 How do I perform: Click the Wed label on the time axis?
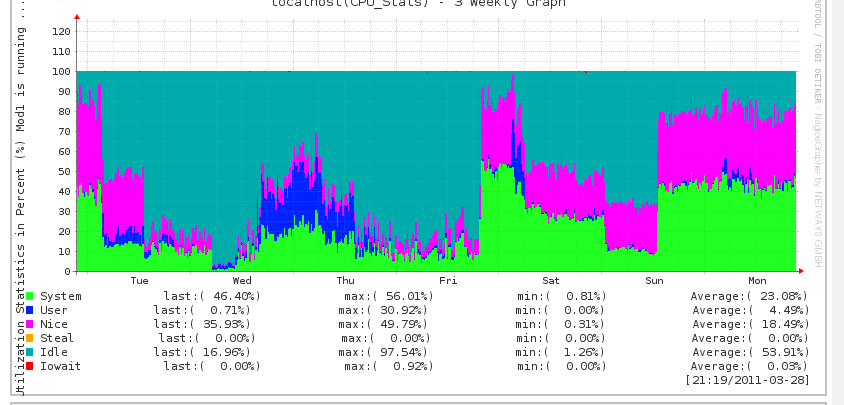(242, 281)
